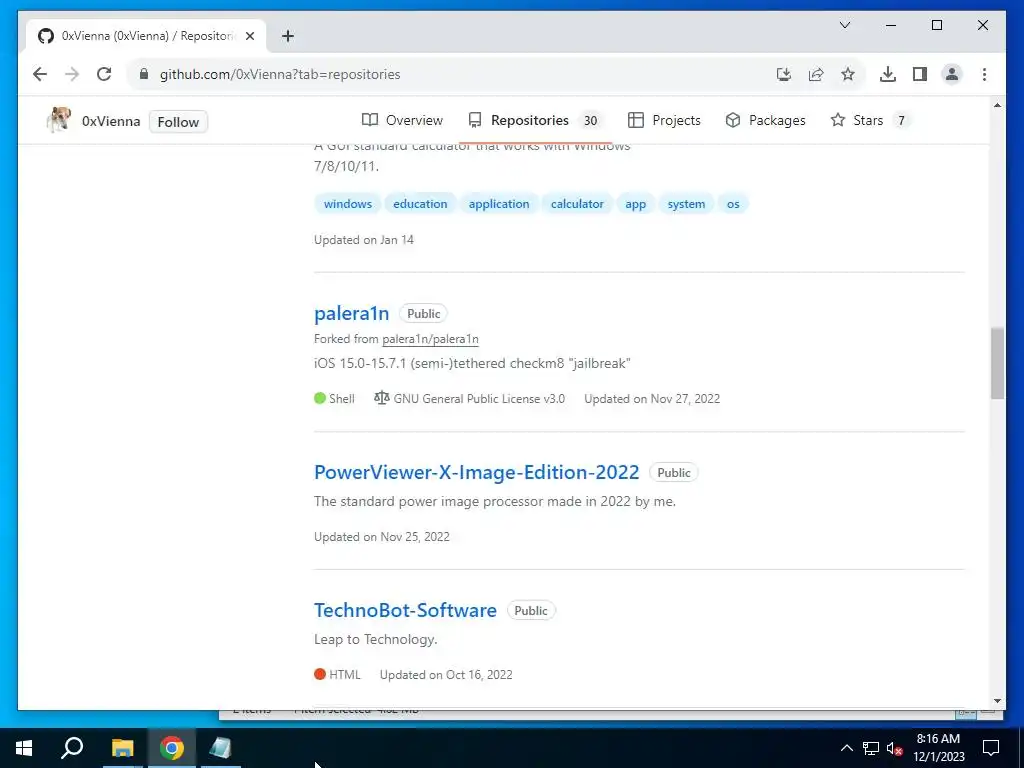Screen dimensions: 1024x768
Task: Open the Packages tab
Action: 765,120
